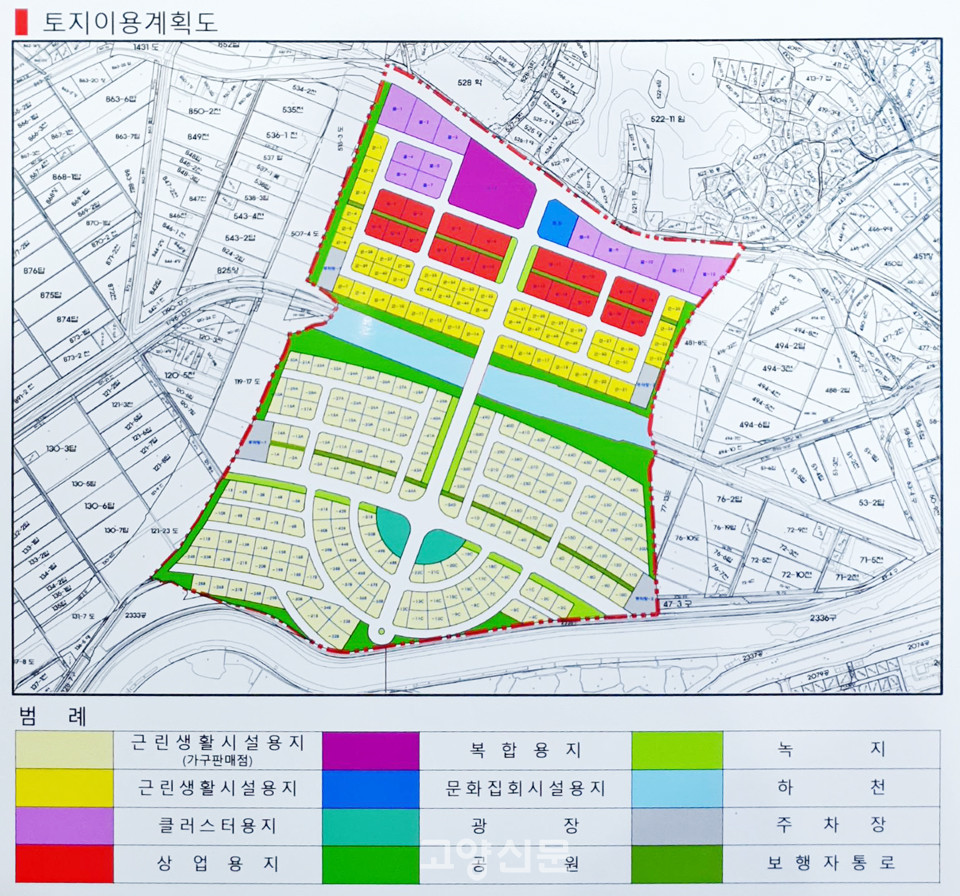Click the red marker beside the title
960x896 pixels.
tap(22, 21)
